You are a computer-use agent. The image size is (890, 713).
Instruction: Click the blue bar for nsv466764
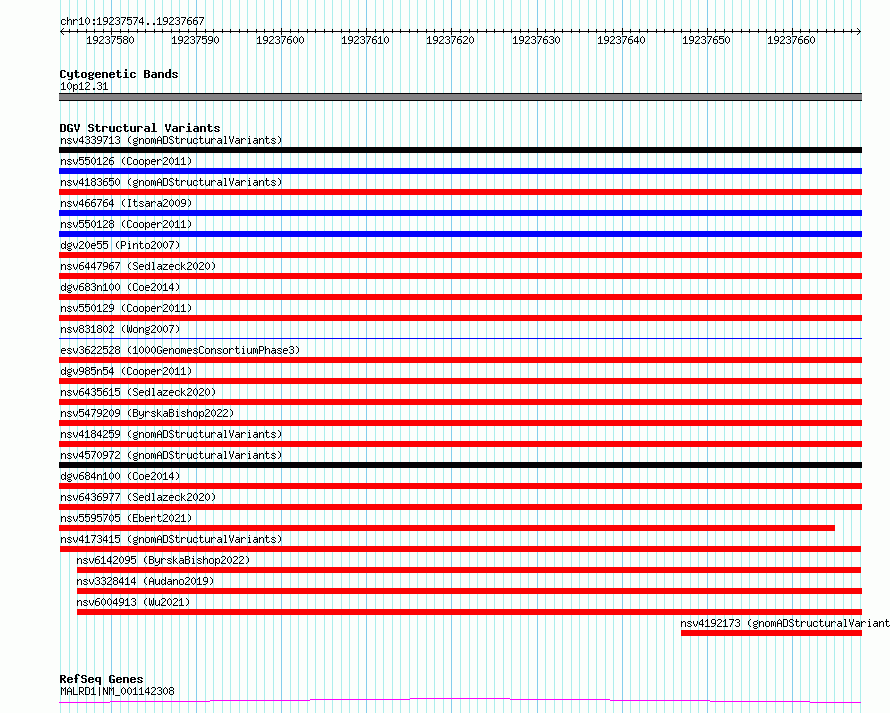460,213
